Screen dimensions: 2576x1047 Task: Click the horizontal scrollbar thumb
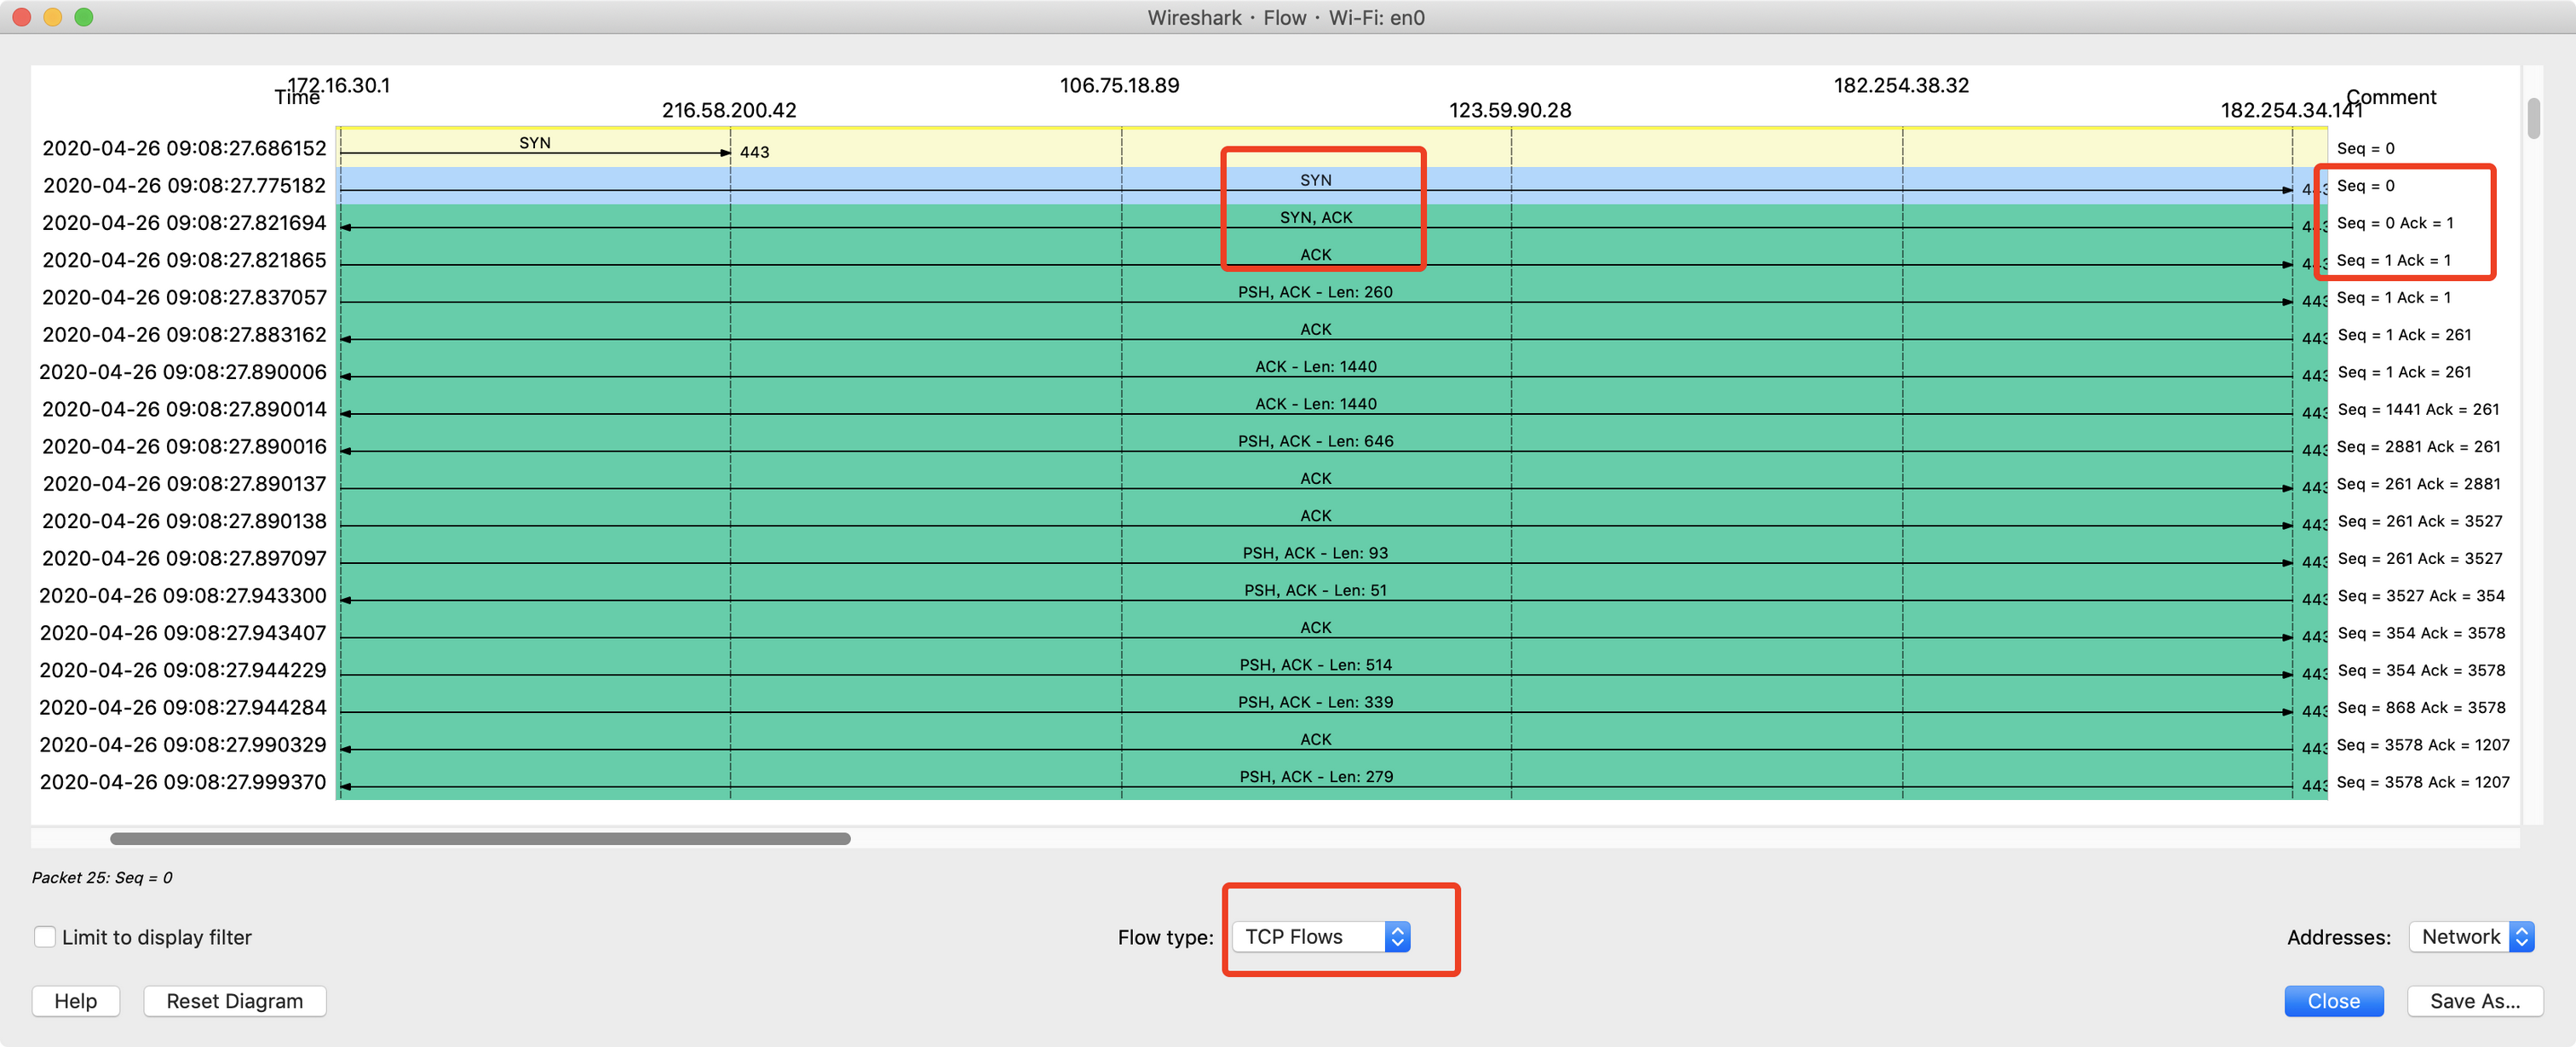(x=480, y=838)
